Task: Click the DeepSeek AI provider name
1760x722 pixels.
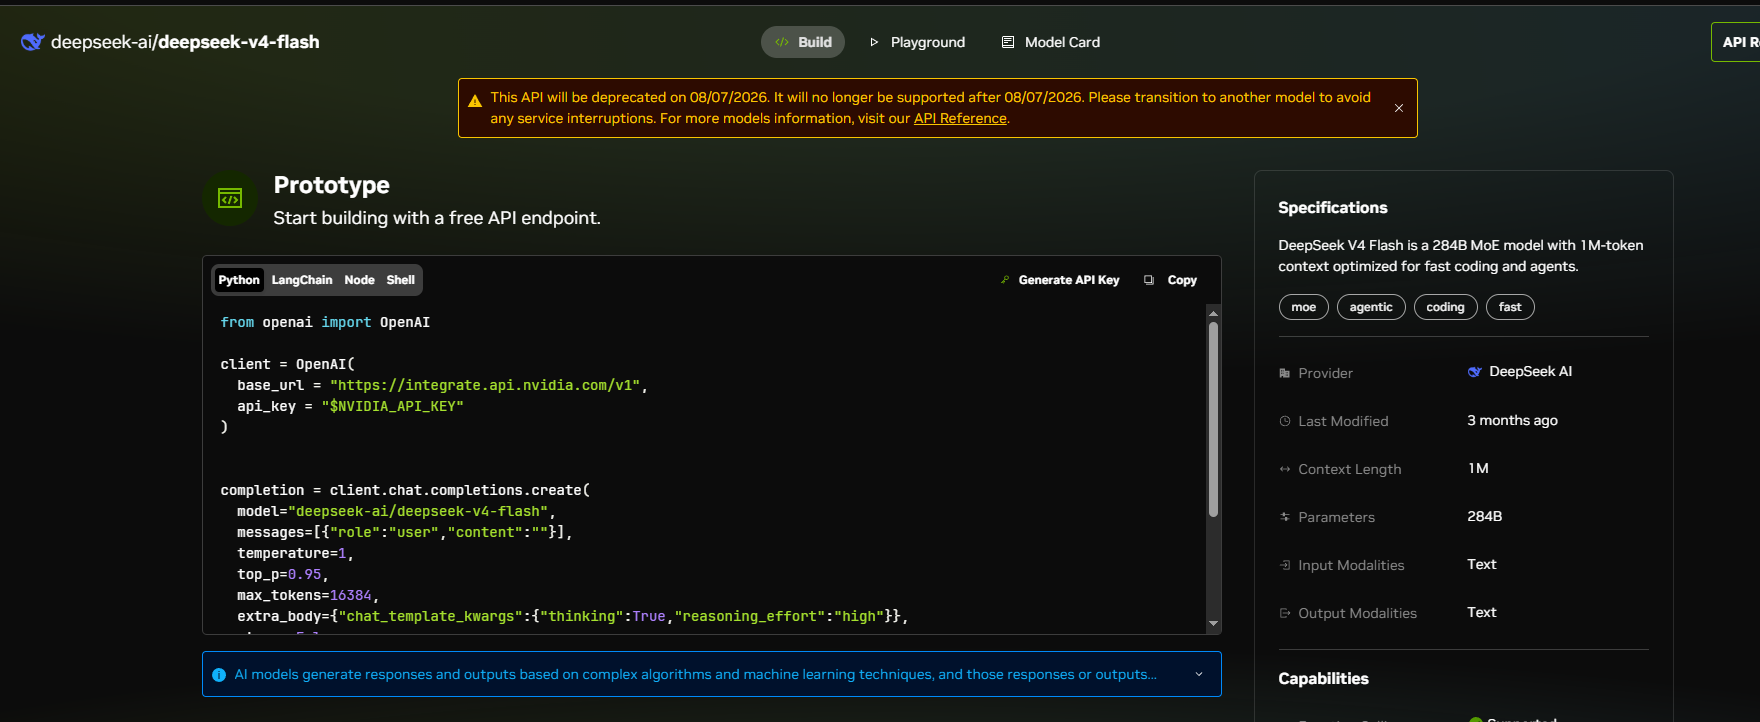Action: [x=1530, y=371]
